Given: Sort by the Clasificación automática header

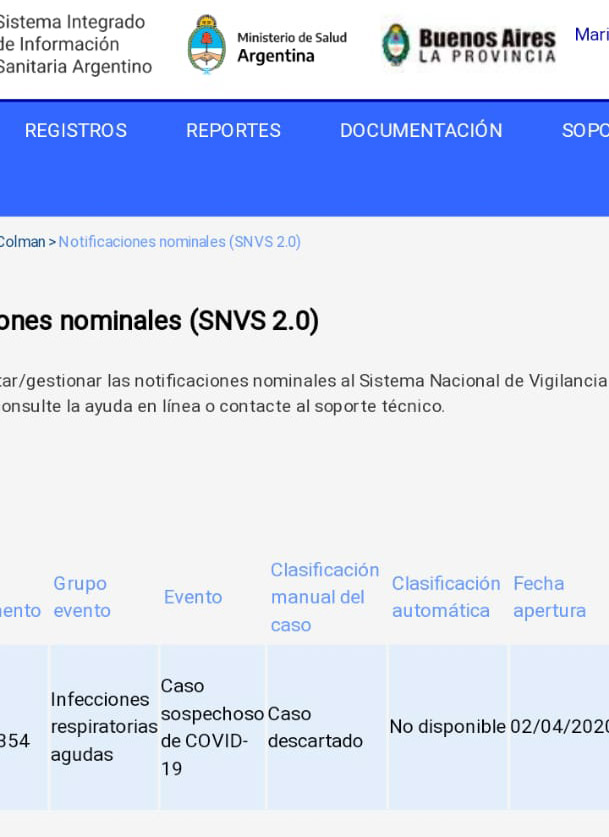Looking at the screenshot, I should coord(445,597).
